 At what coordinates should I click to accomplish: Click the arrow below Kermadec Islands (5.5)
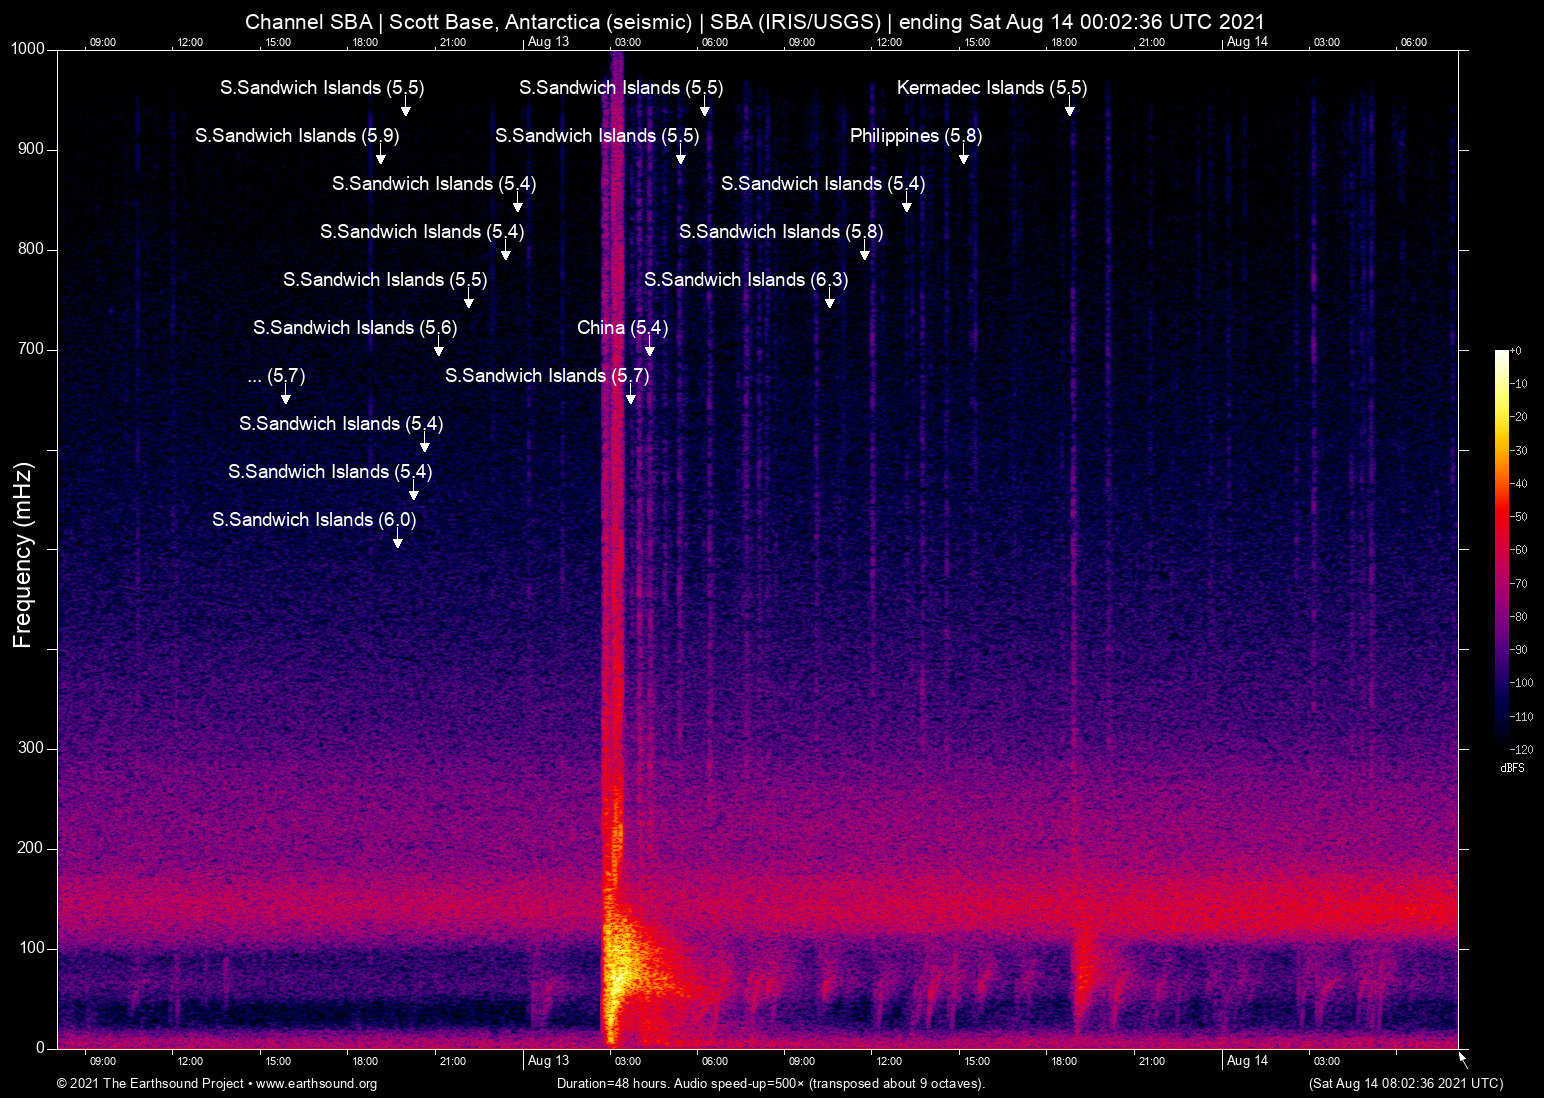pos(1070,108)
